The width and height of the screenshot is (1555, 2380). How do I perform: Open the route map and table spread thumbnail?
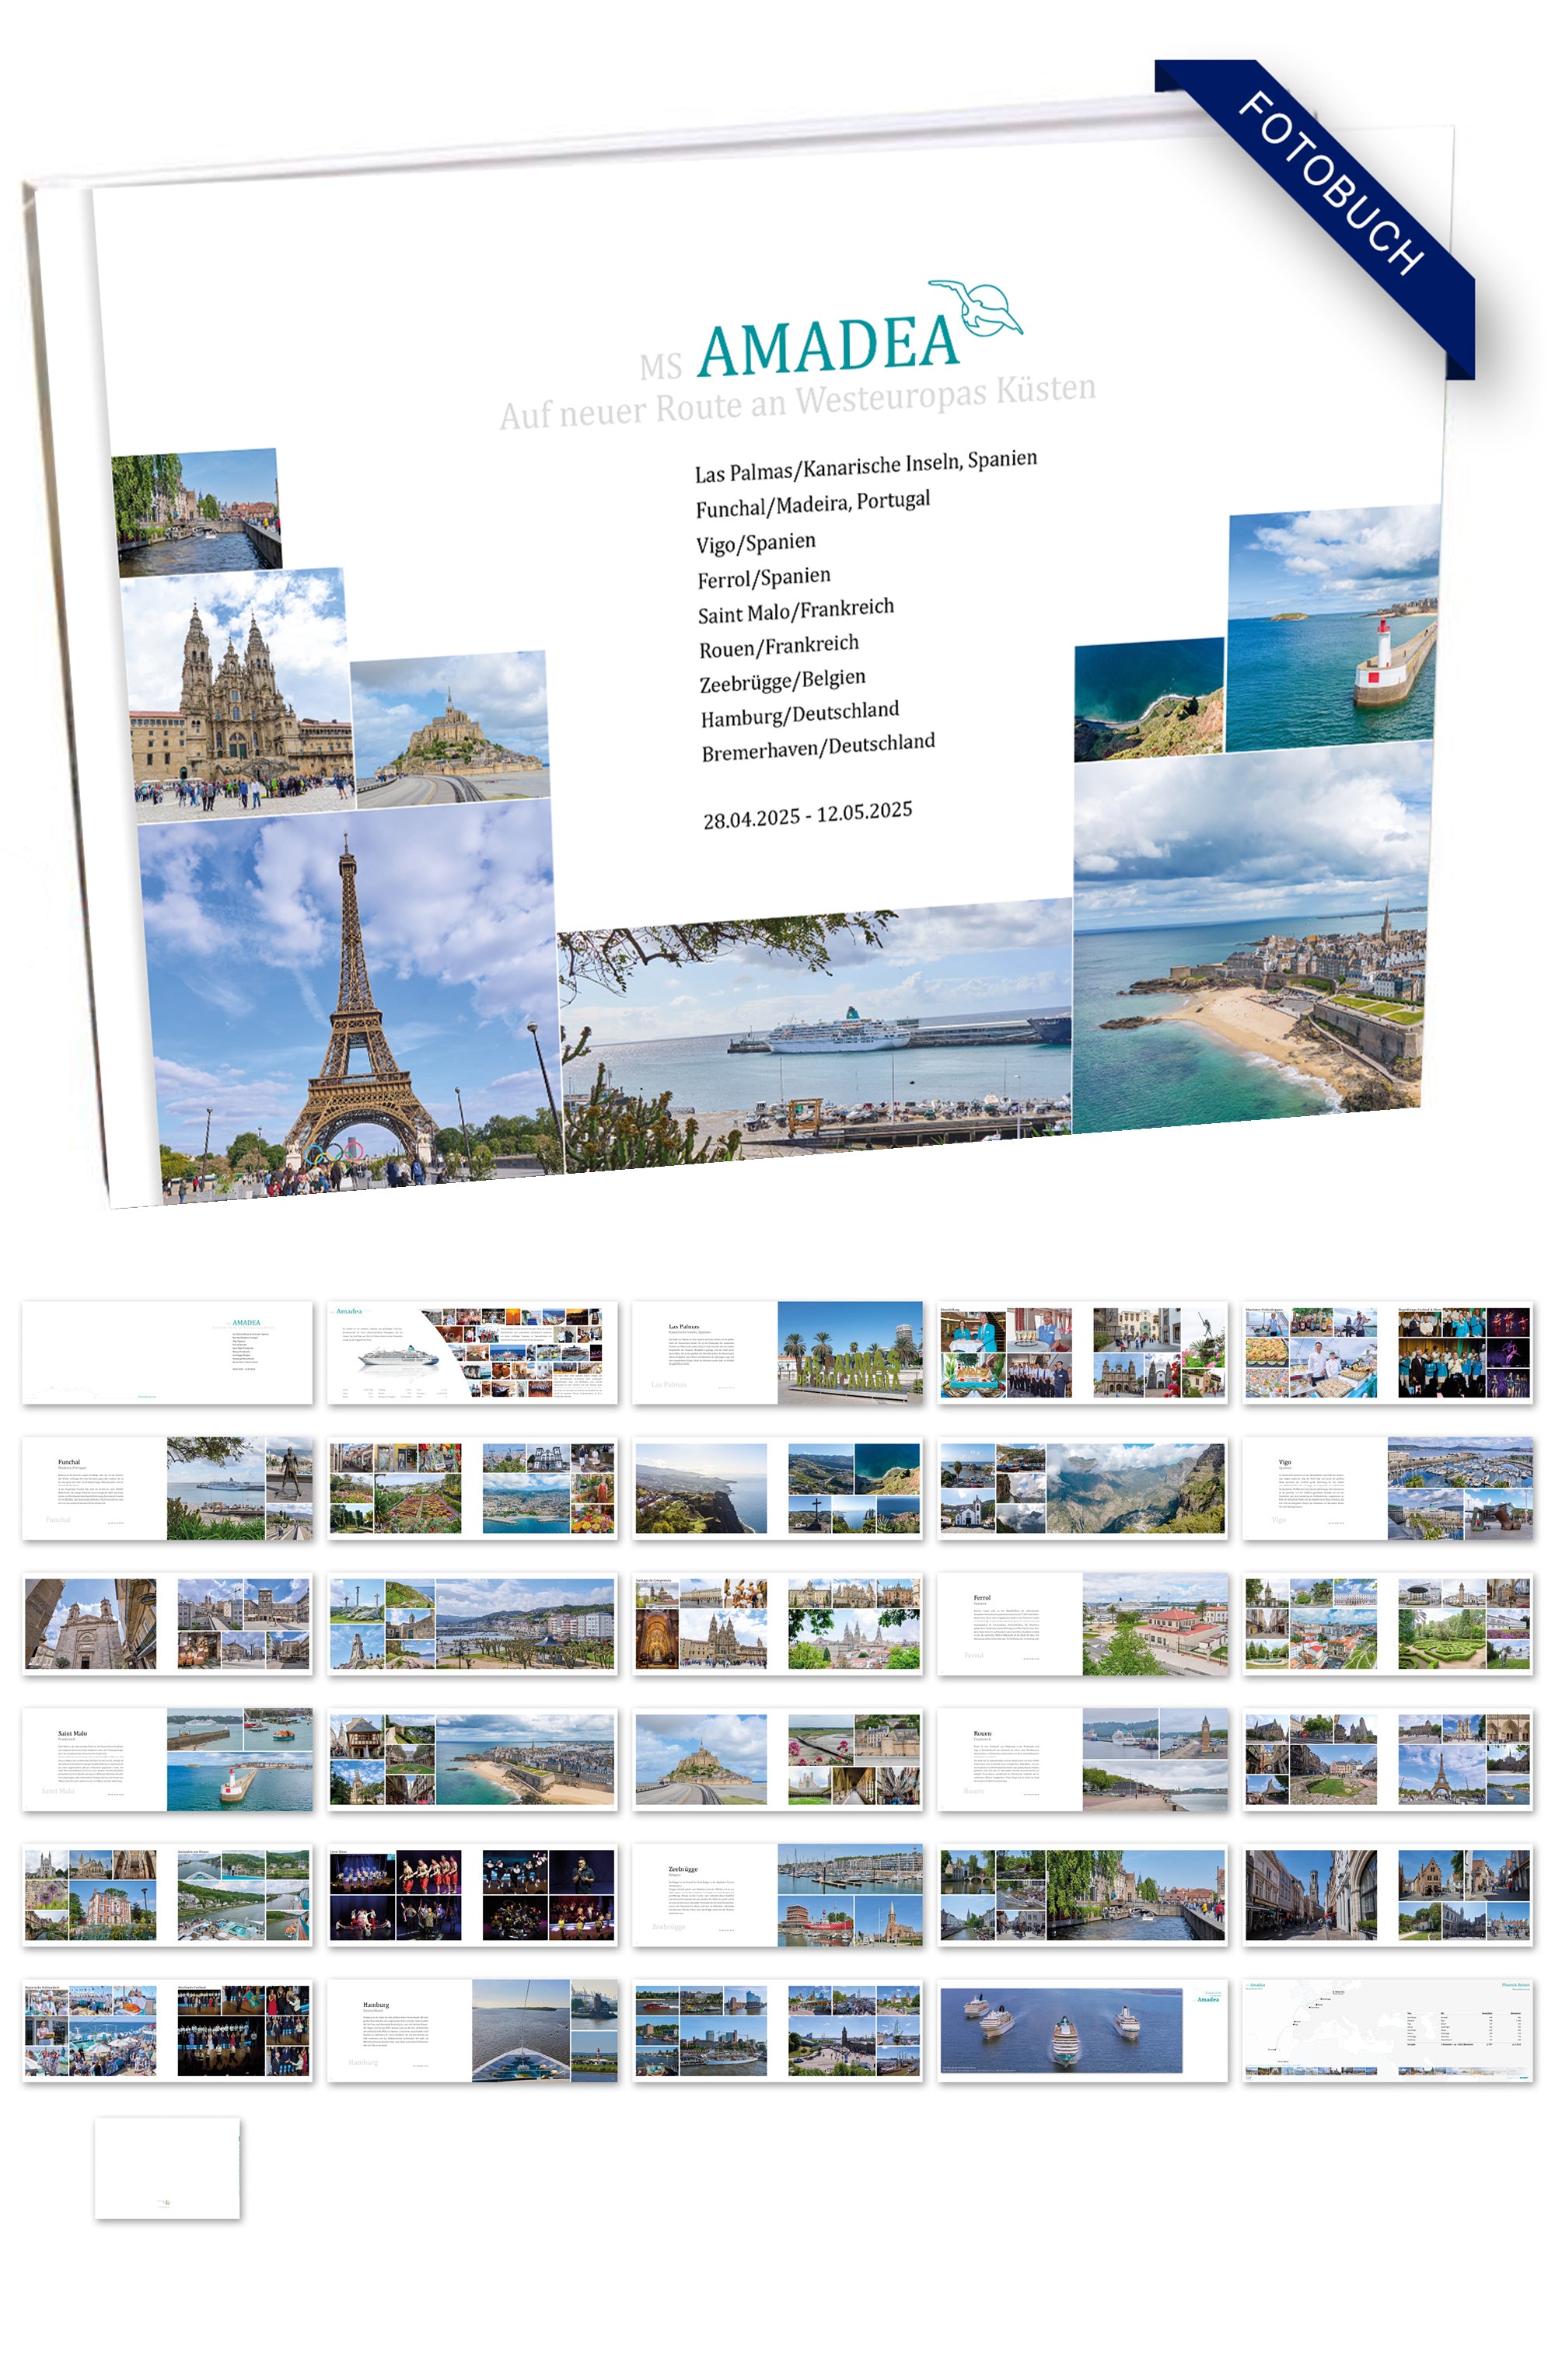point(1387,2030)
